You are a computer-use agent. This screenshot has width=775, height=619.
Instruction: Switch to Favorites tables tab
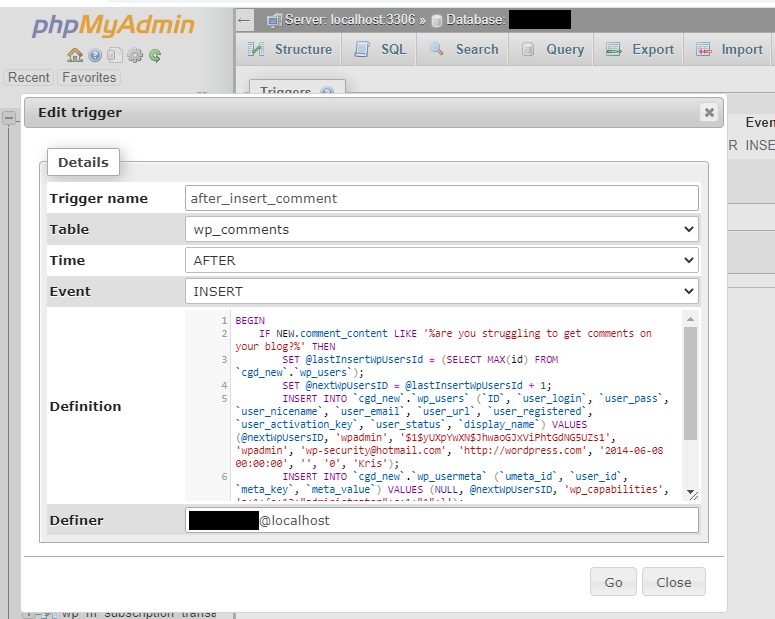pyautogui.click(x=89, y=78)
